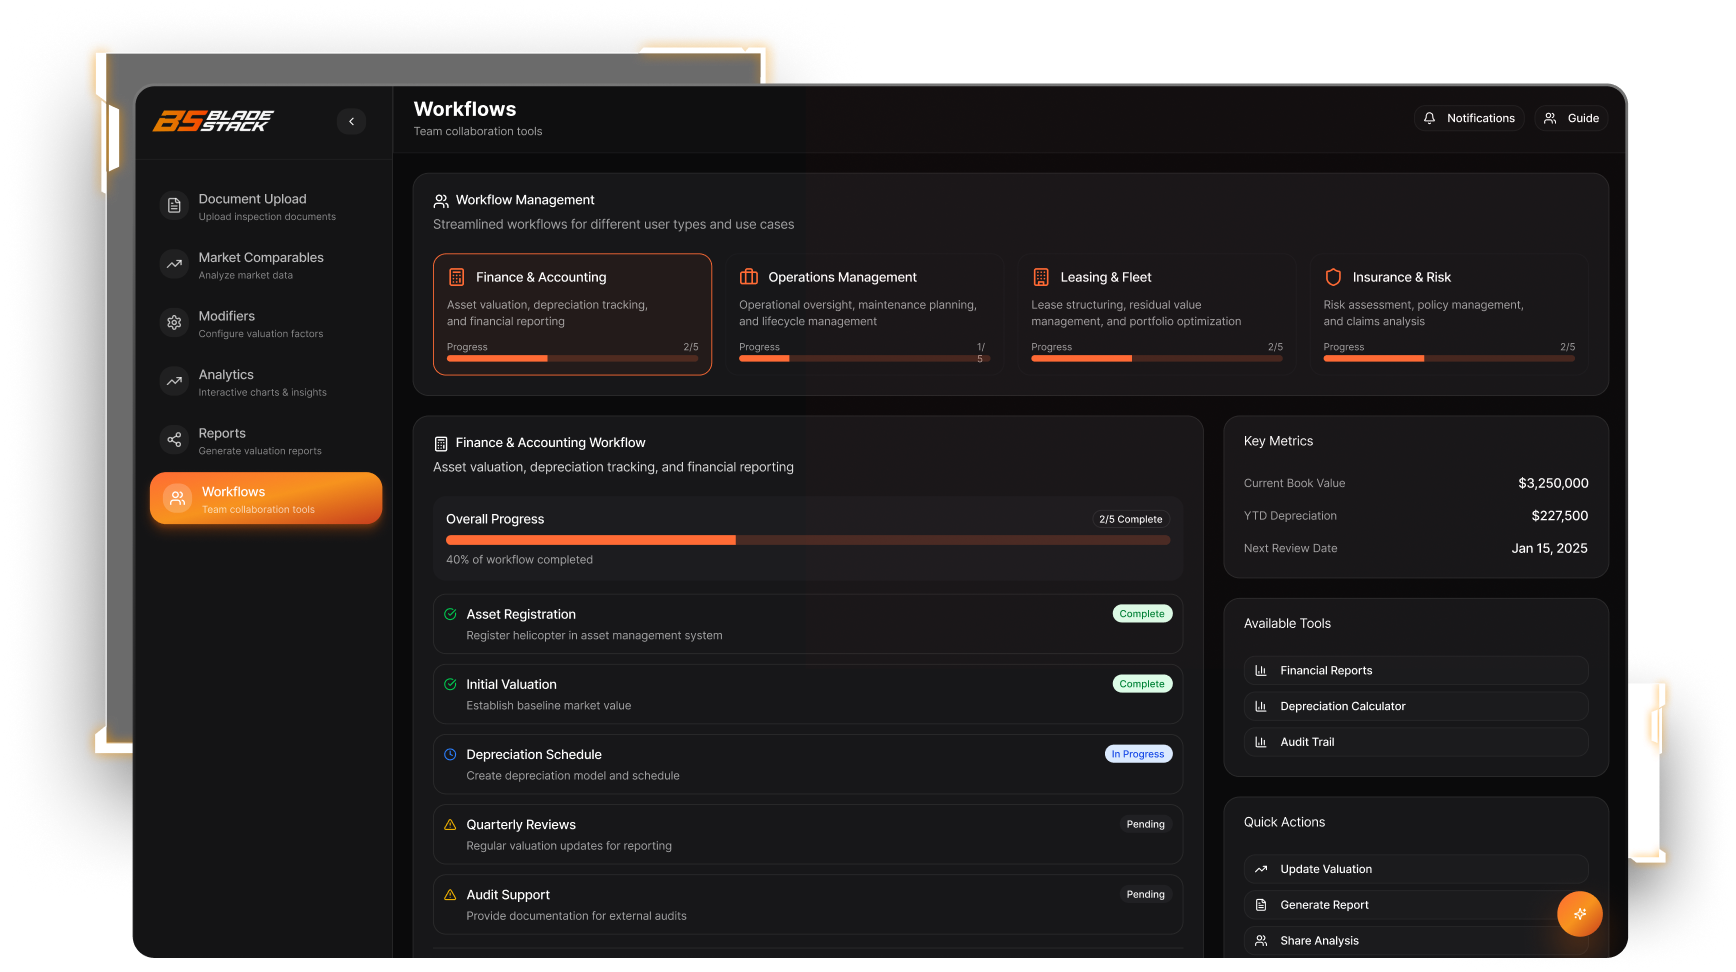
Task: Click the Initial Valuation green check icon
Action: (x=450, y=684)
